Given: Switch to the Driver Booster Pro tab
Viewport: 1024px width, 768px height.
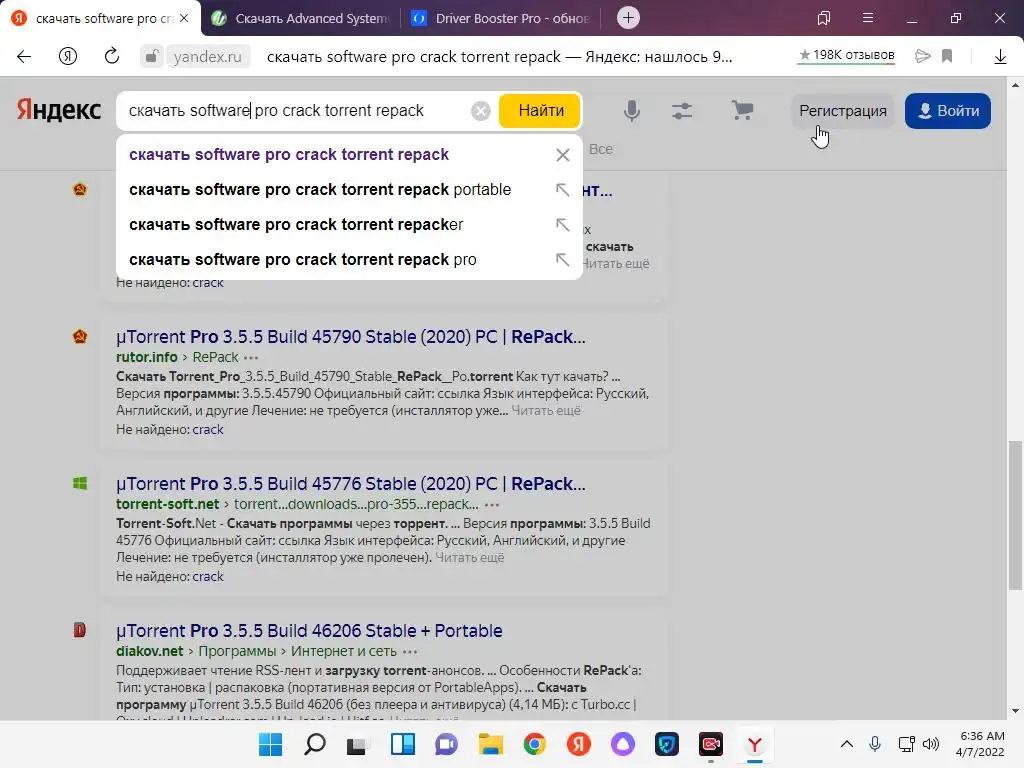Looking at the screenshot, I should point(500,18).
